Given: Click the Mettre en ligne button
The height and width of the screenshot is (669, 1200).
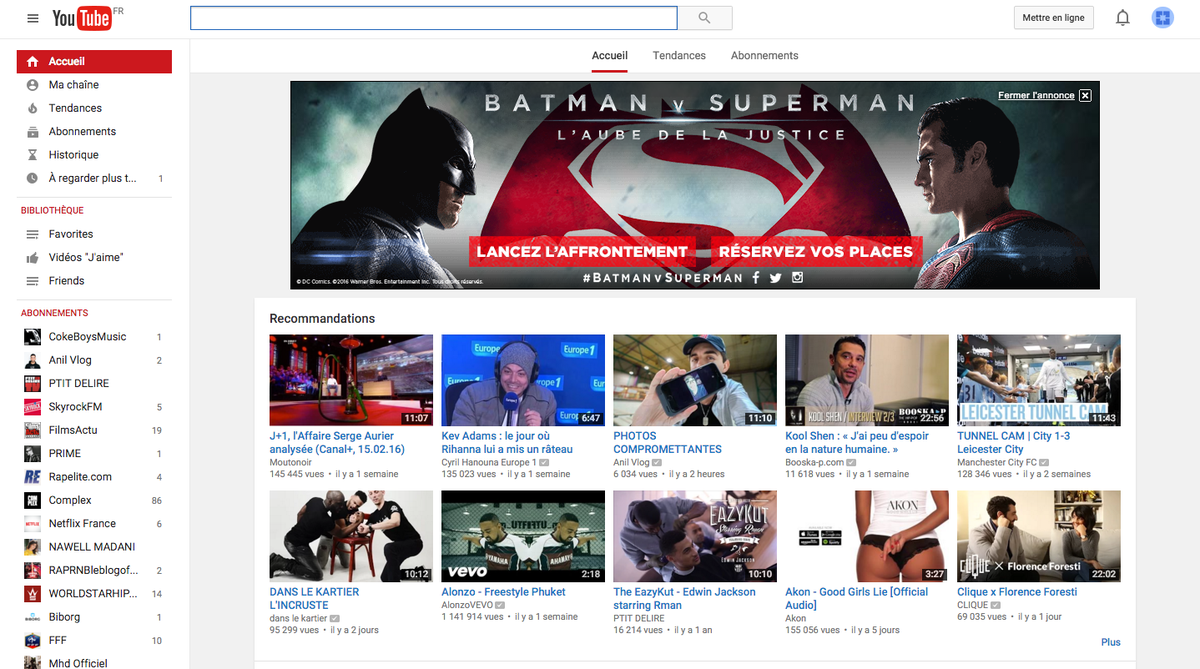Looking at the screenshot, I should click(x=1054, y=18).
